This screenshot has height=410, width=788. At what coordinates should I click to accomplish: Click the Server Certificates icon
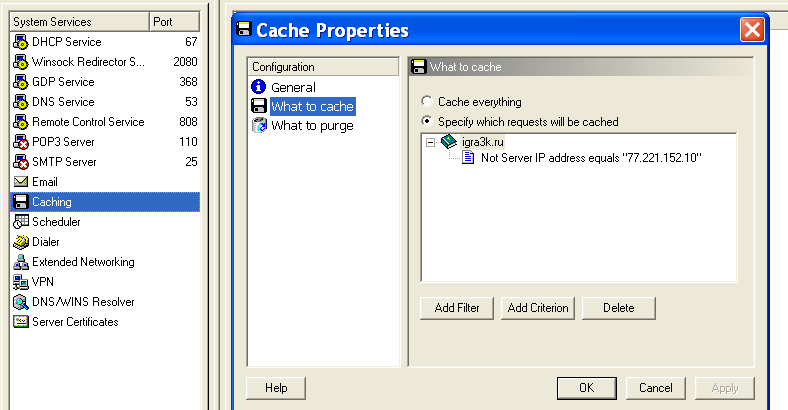21,322
